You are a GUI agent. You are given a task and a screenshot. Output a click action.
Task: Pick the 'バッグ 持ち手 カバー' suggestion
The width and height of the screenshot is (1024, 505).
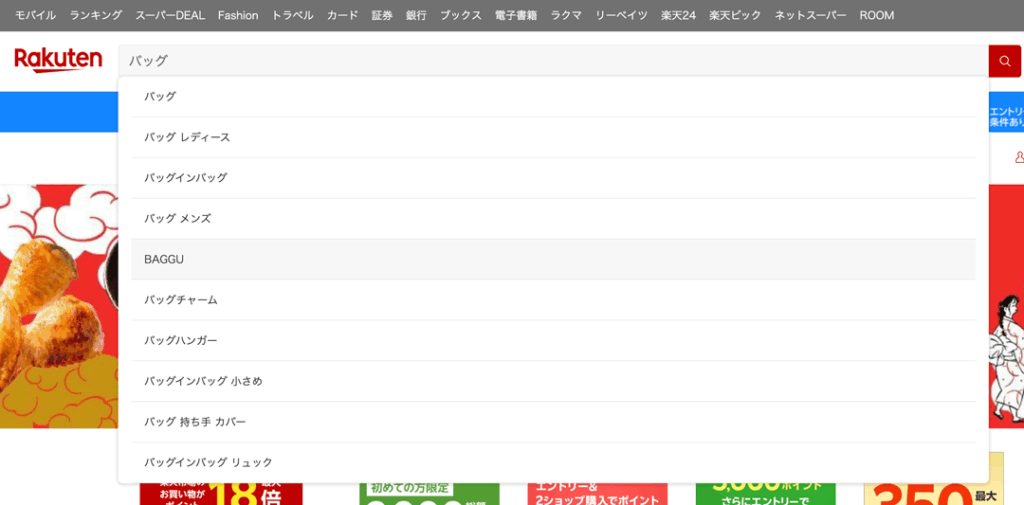coord(194,422)
